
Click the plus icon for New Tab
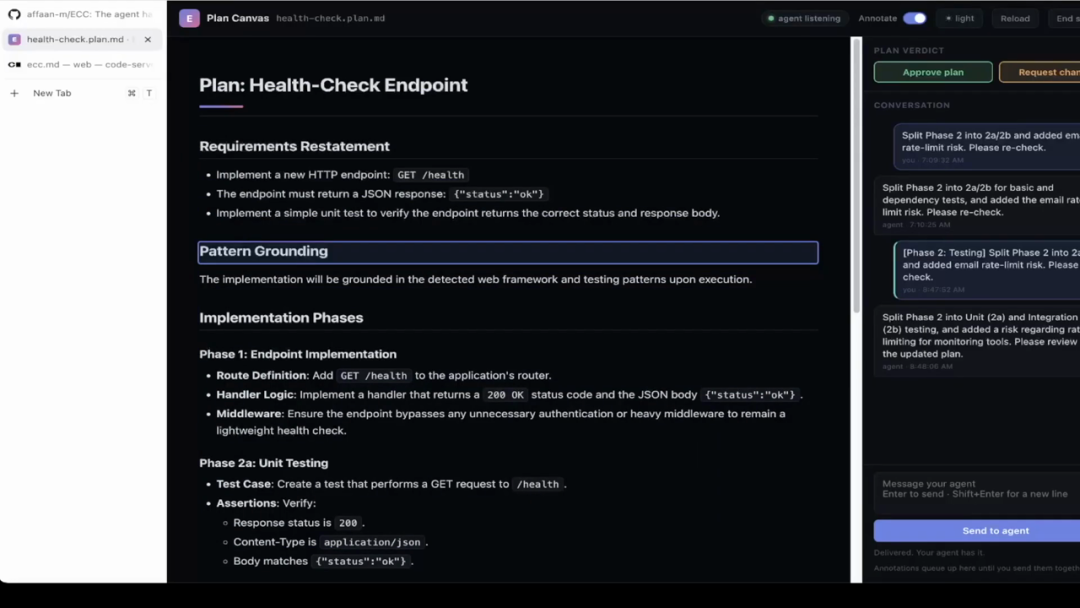coord(14,93)
